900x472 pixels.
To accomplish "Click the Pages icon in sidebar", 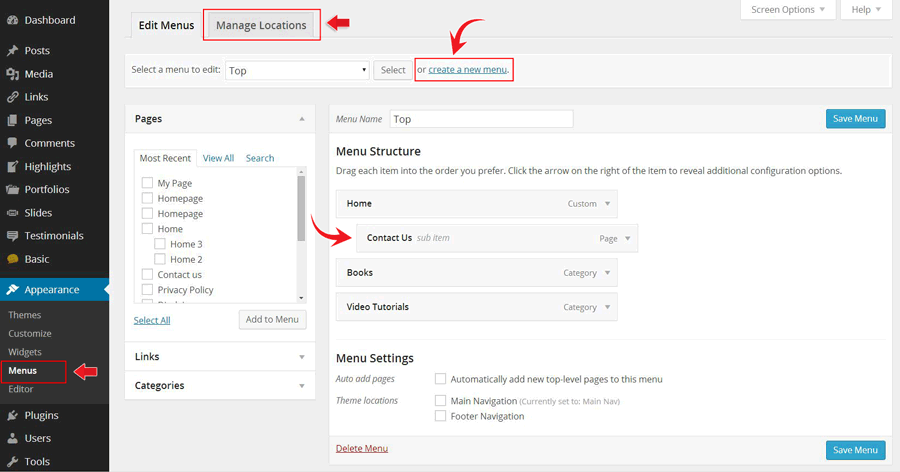I will coord(12,121).
